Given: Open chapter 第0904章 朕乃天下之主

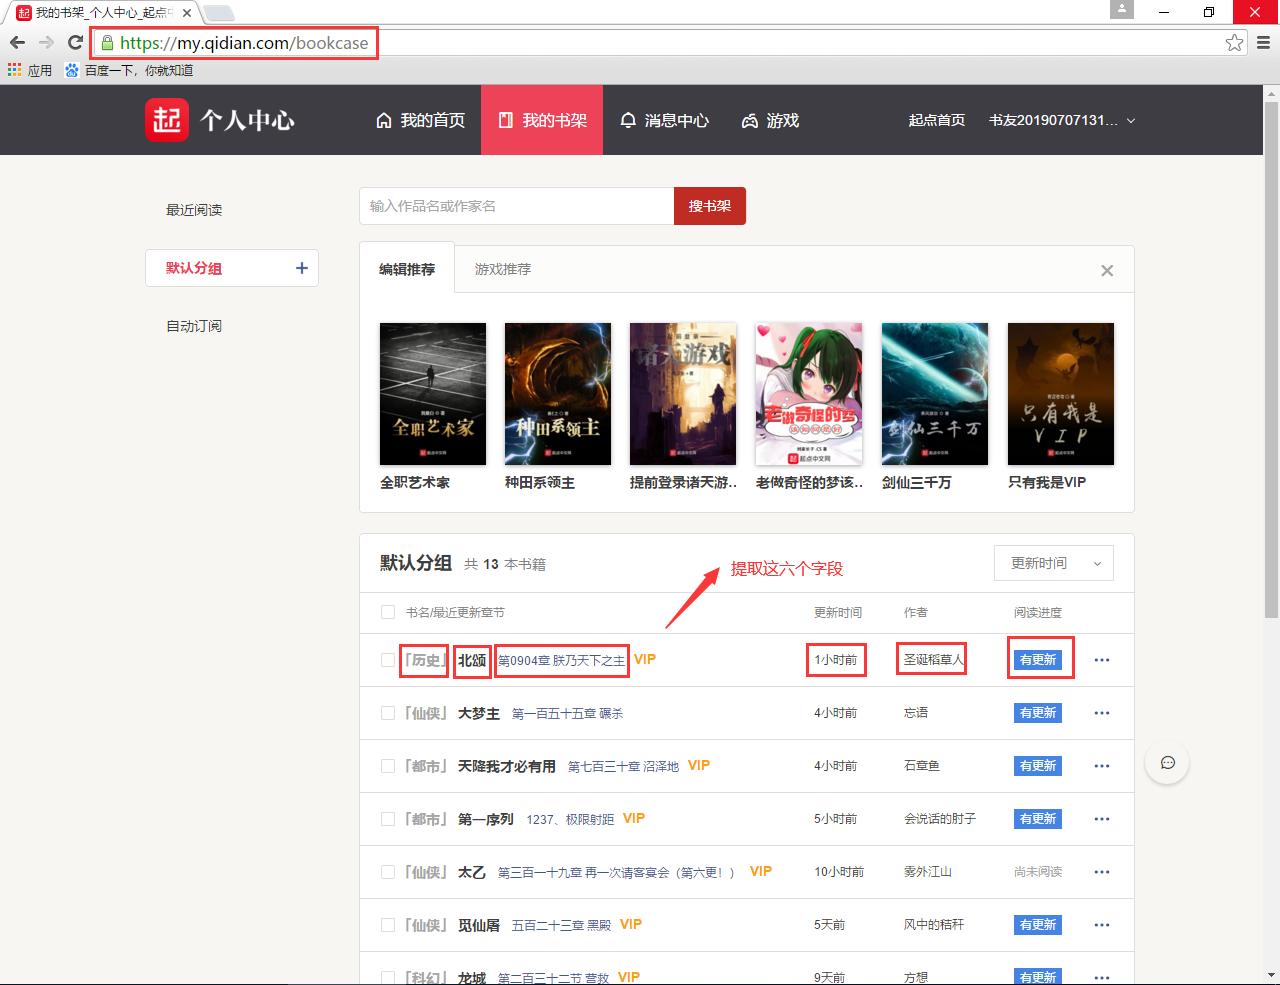Looking at the screenshot, I should (561, 660).
